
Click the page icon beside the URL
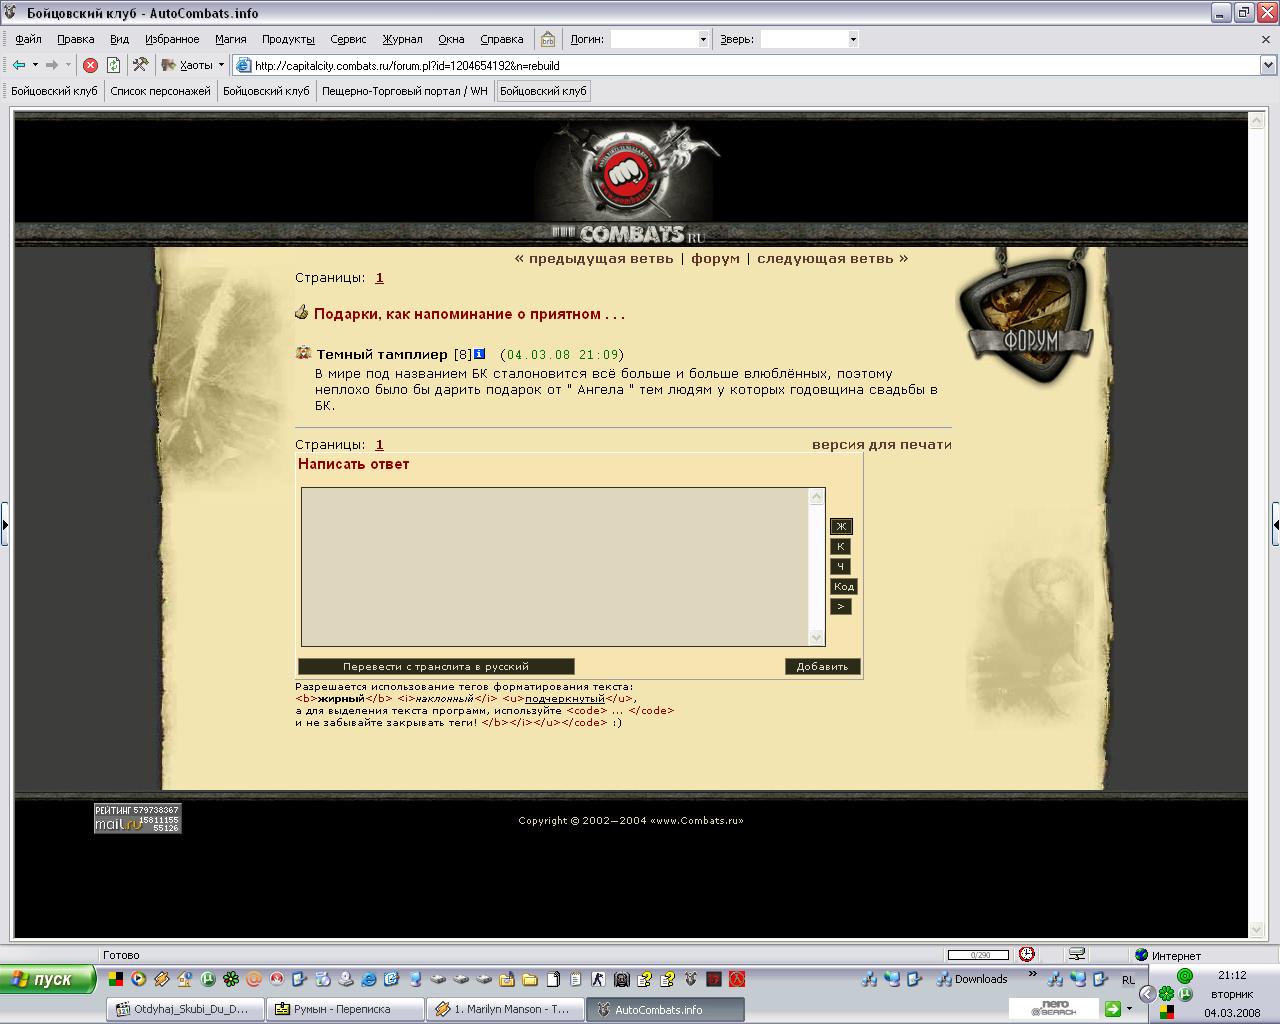tap(243, 65)
